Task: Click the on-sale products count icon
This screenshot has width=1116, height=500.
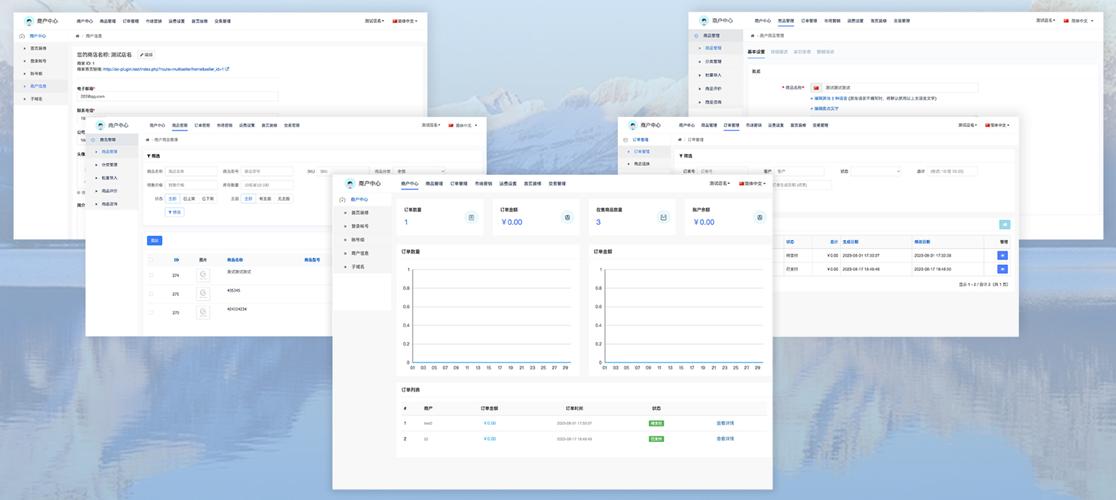Action: 663,217
